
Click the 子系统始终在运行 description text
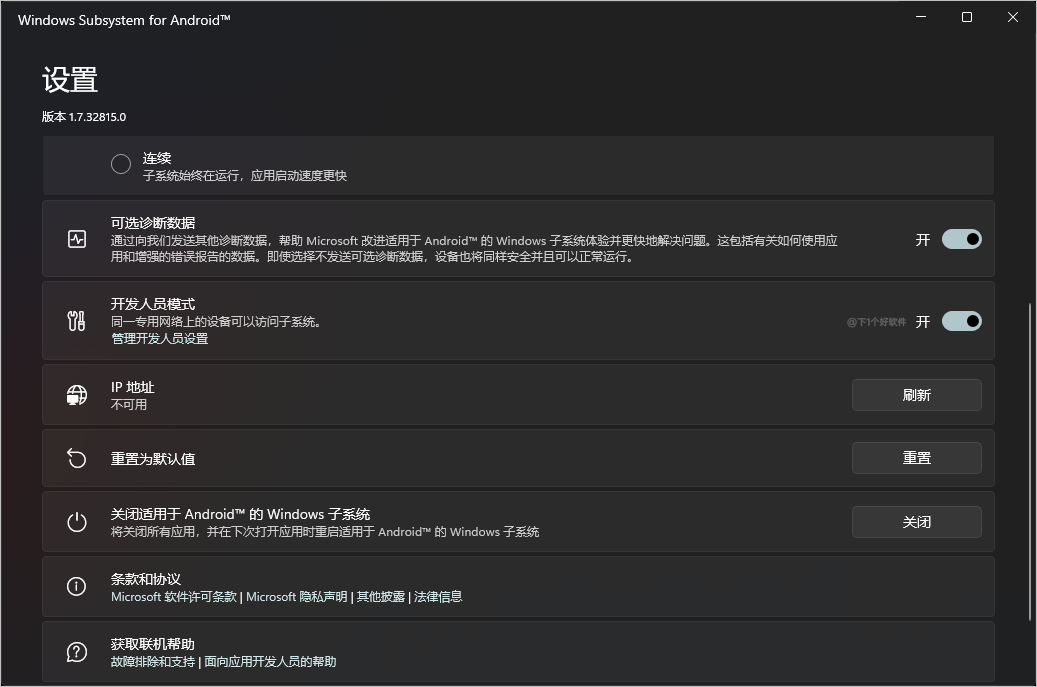click(245, 176)
